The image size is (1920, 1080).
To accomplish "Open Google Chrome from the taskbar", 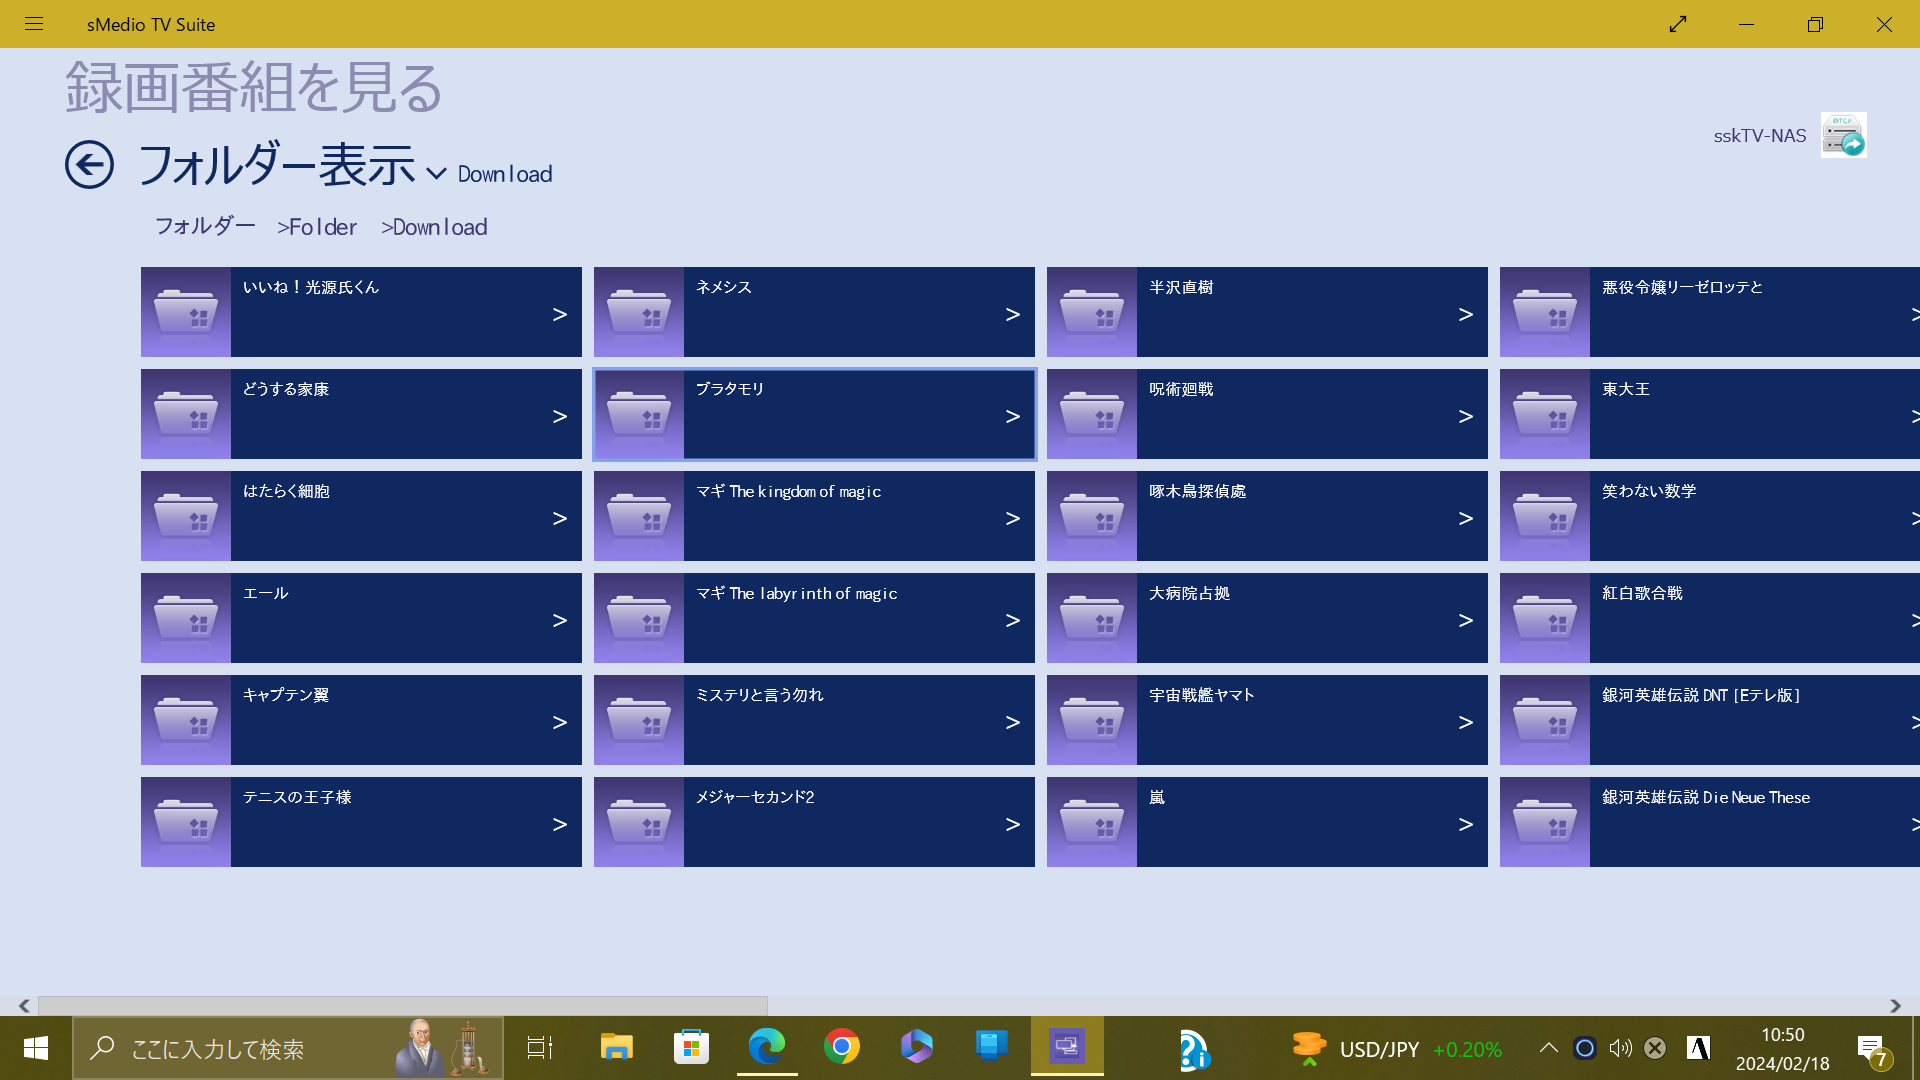I will (x=842, y=1047).
